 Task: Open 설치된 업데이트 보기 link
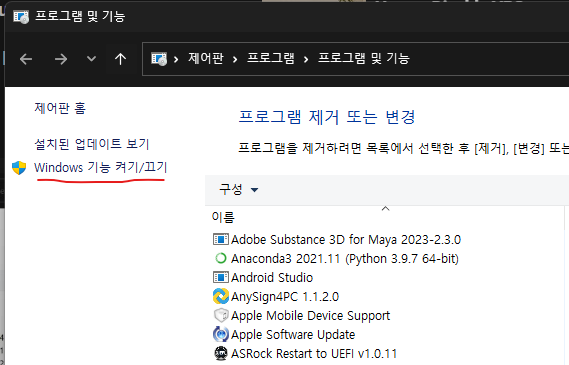(92, 144)
